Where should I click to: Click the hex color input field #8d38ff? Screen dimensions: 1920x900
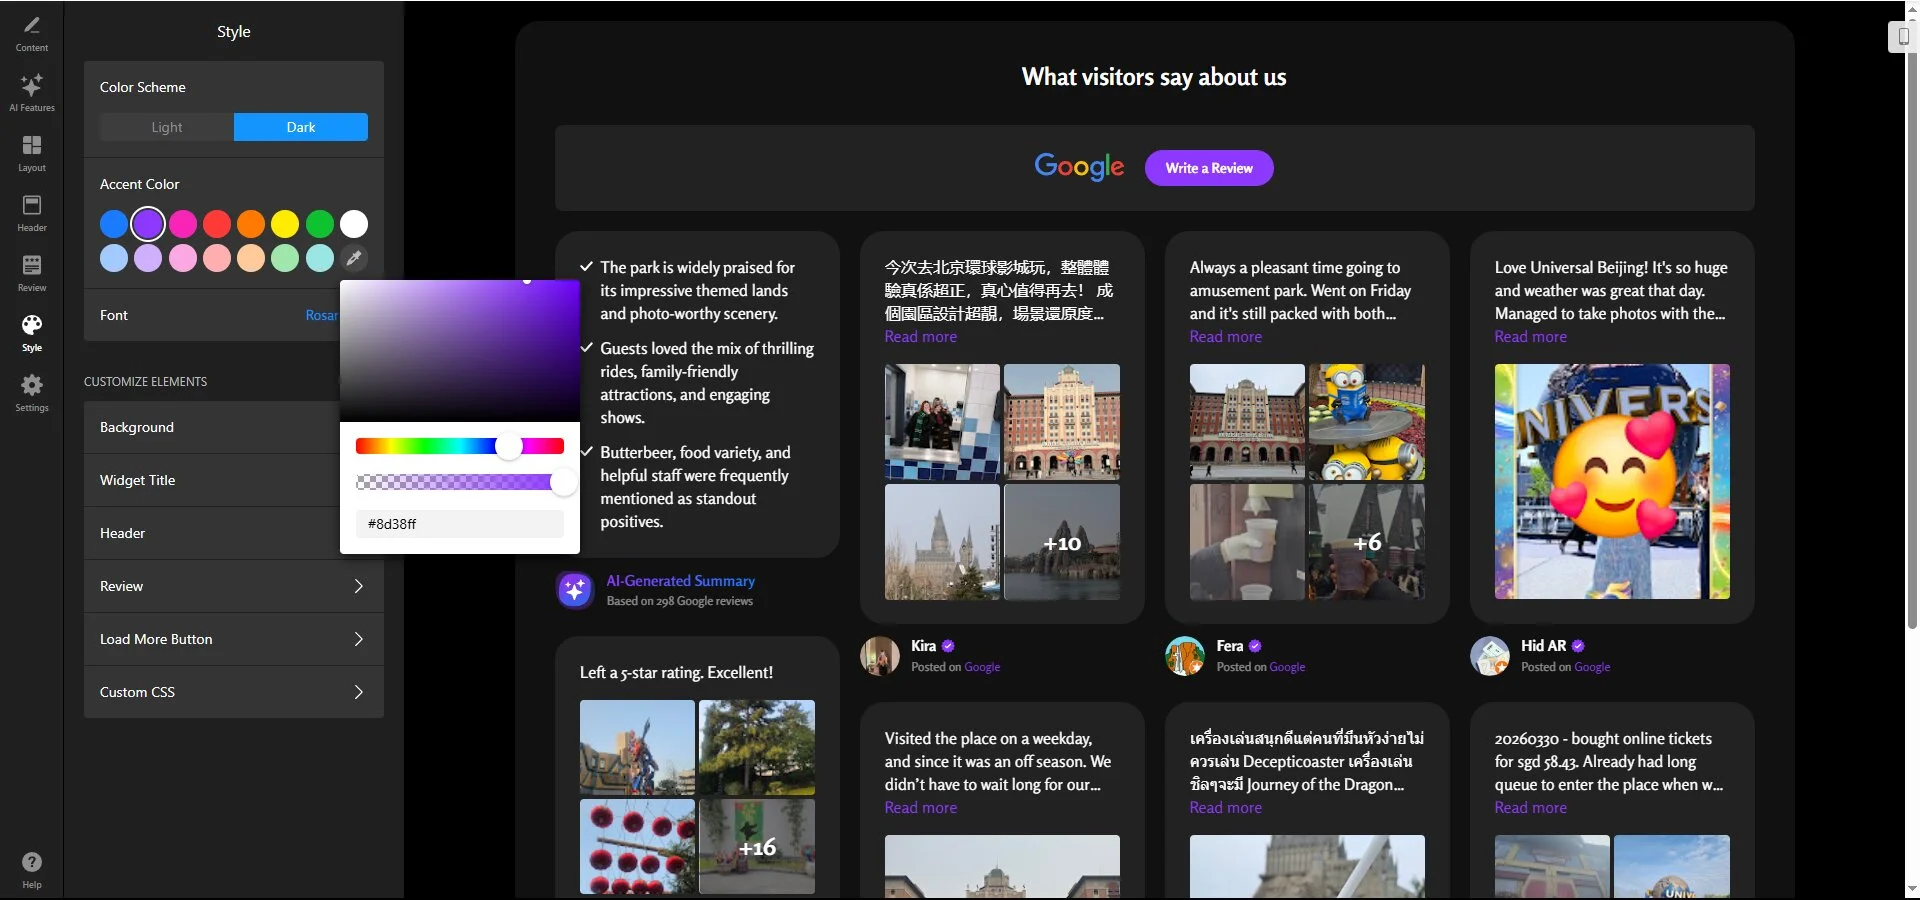click(x=460, y=524)
